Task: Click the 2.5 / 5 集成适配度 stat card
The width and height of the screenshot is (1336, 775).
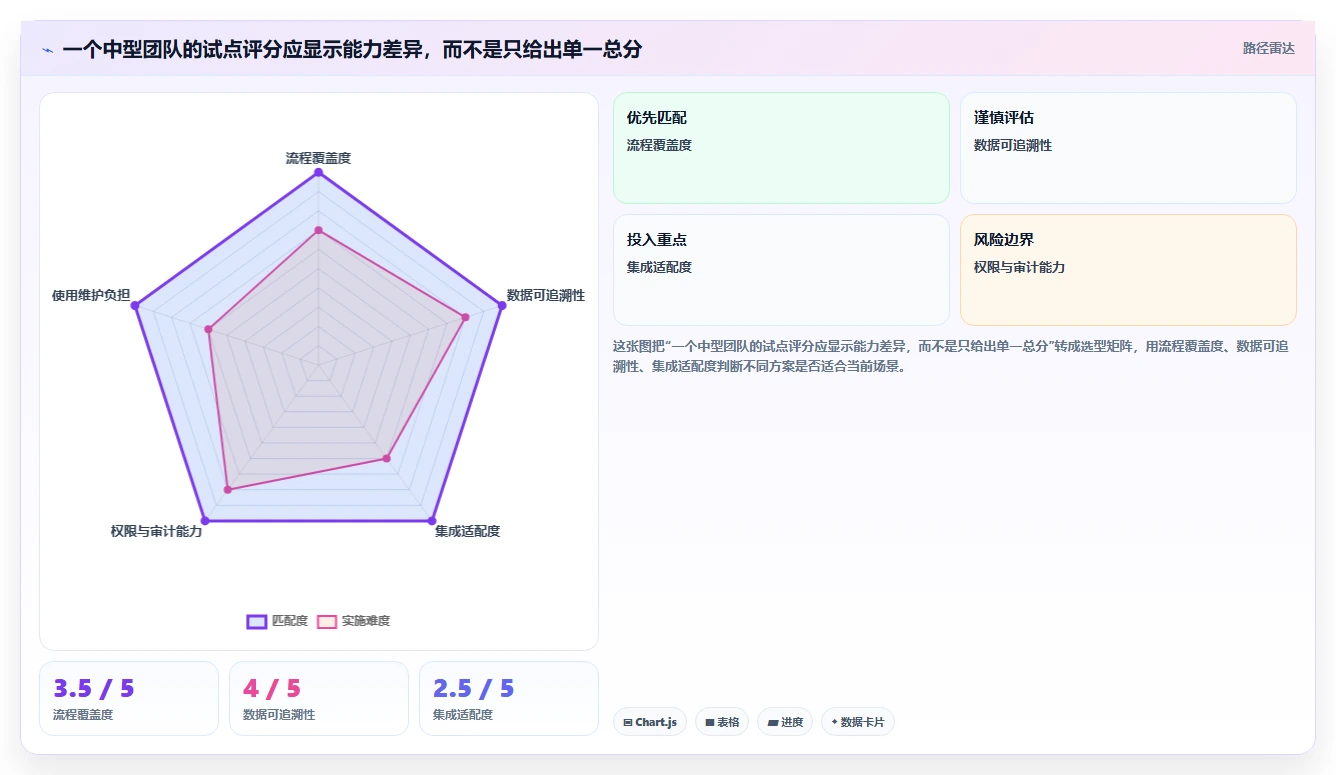Action: (509, 698)
